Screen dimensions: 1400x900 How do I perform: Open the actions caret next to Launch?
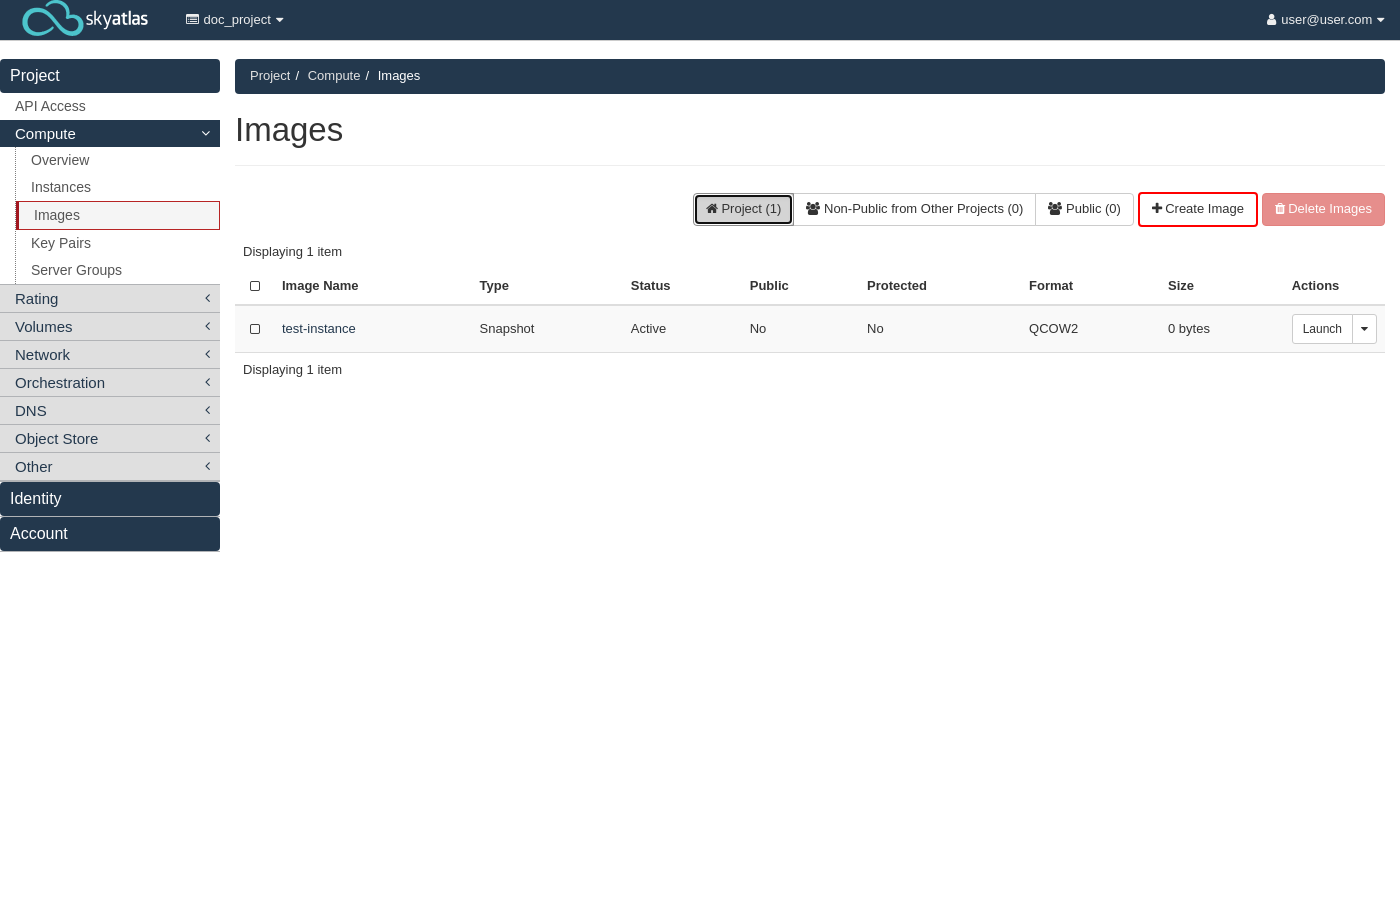(1364, 329)
